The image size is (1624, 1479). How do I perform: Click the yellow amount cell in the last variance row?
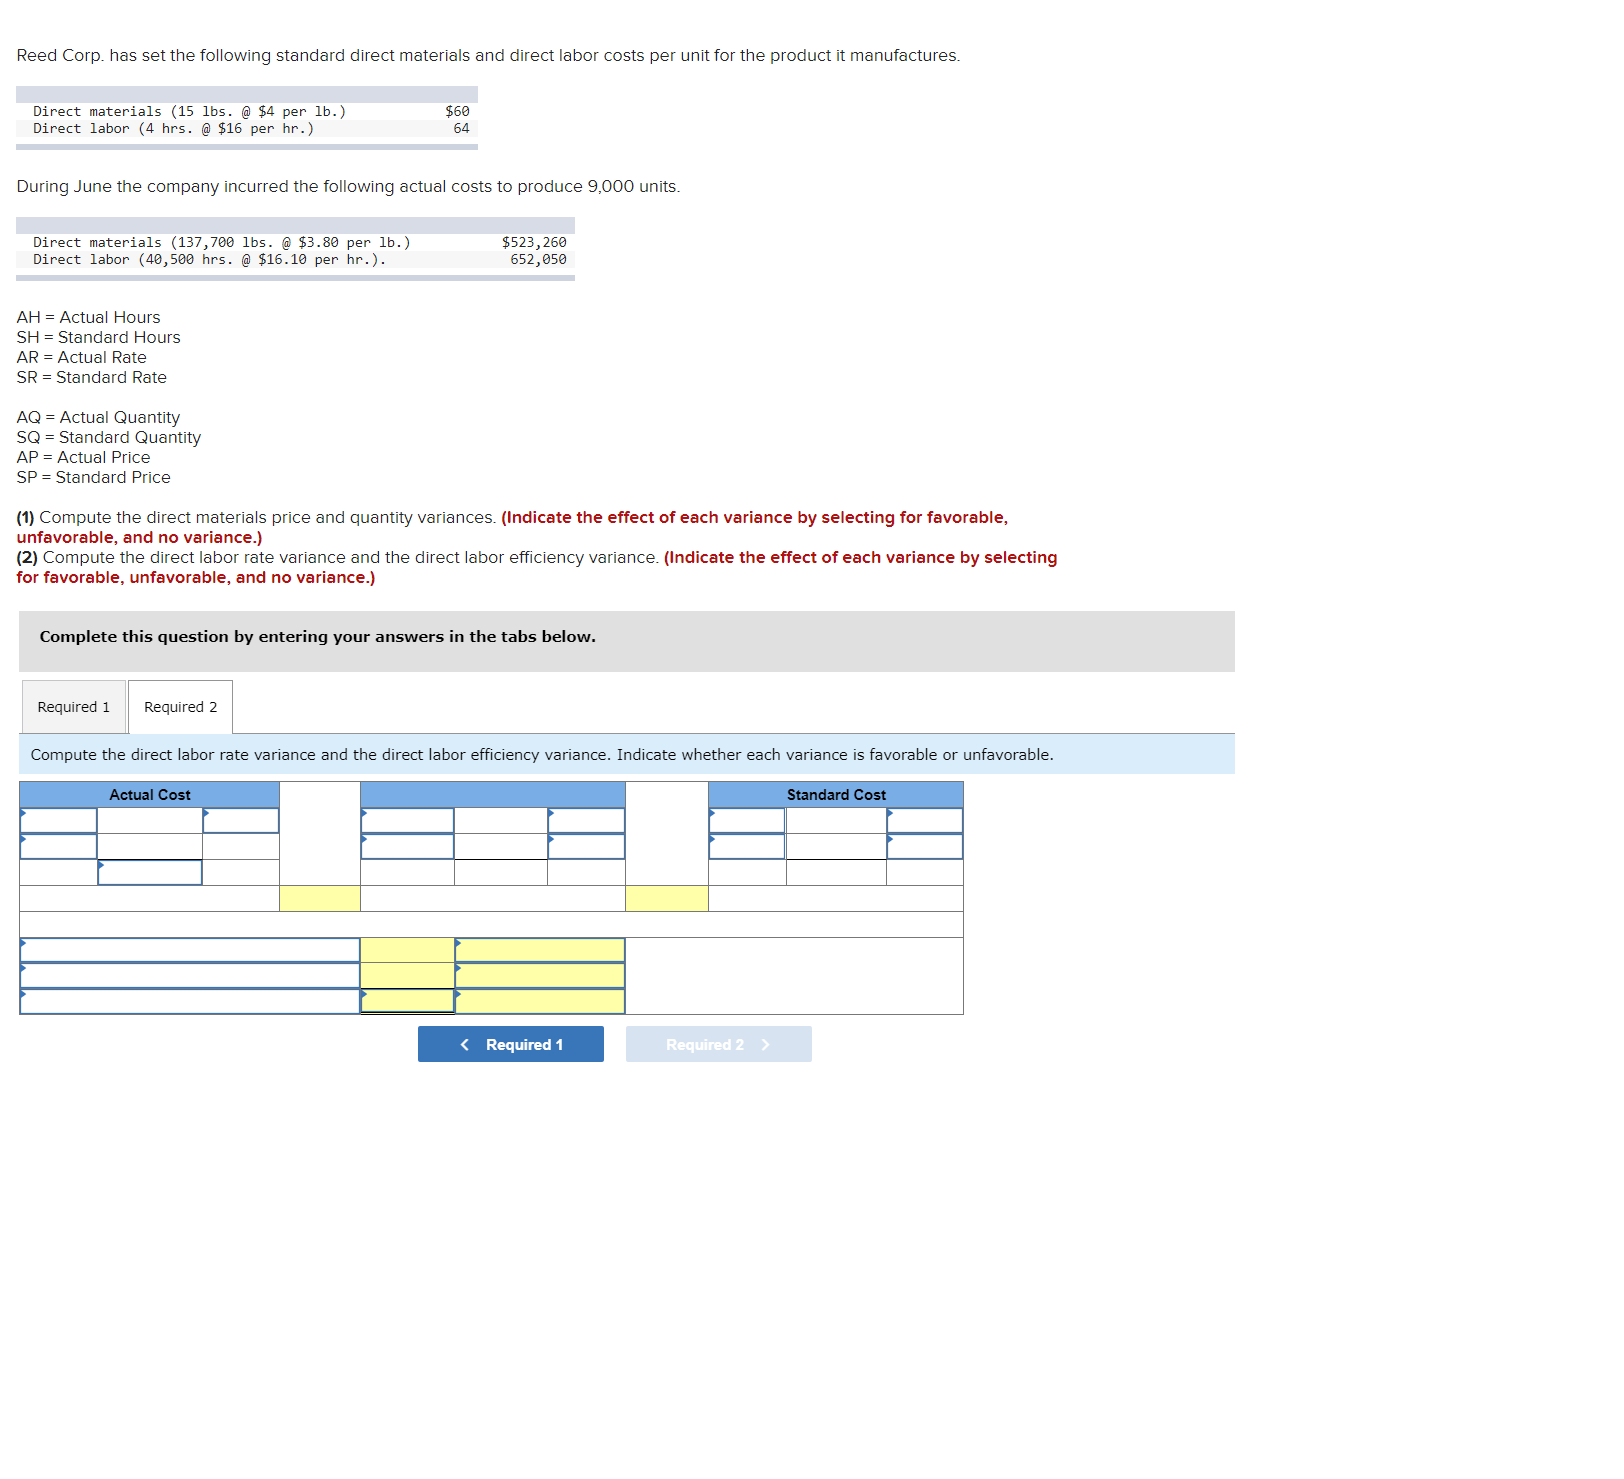tap(407, 998)
